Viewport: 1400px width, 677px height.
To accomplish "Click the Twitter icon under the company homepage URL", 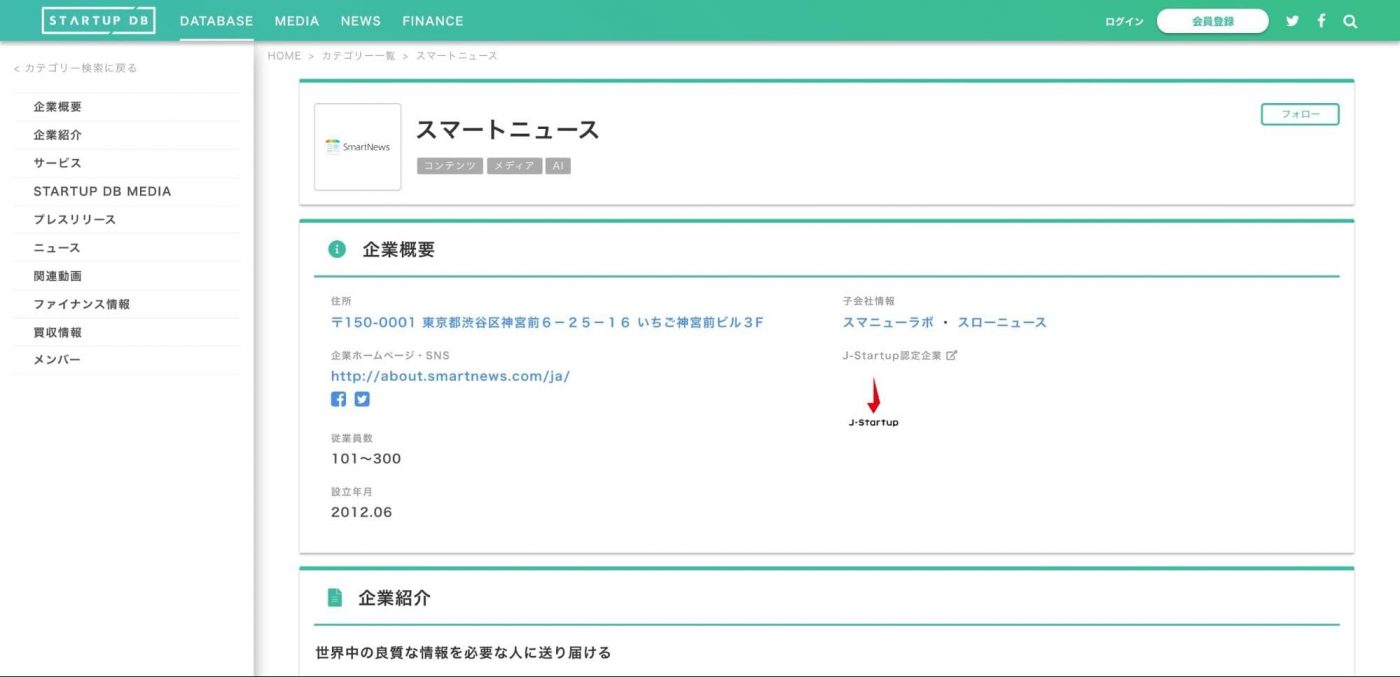I will pyautogui.click(x=362, y=399).
